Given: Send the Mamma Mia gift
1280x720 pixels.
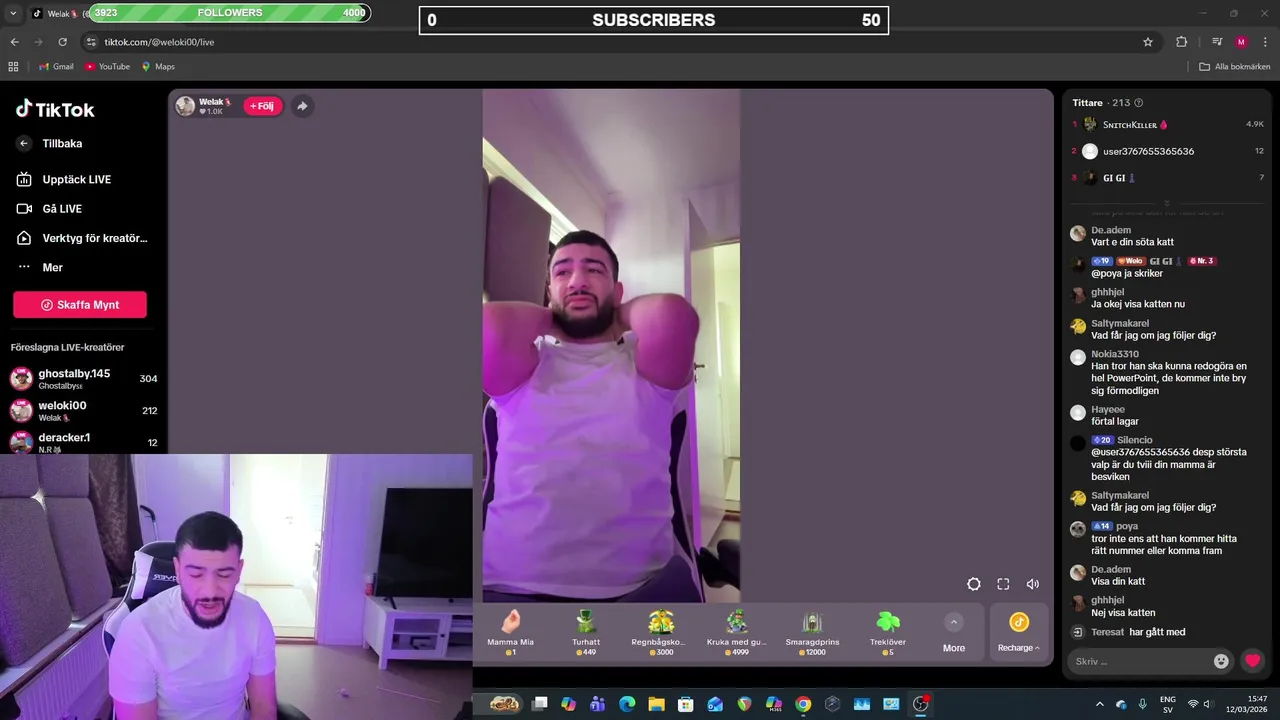Looking at the screenshot, I should pos(510,632).
